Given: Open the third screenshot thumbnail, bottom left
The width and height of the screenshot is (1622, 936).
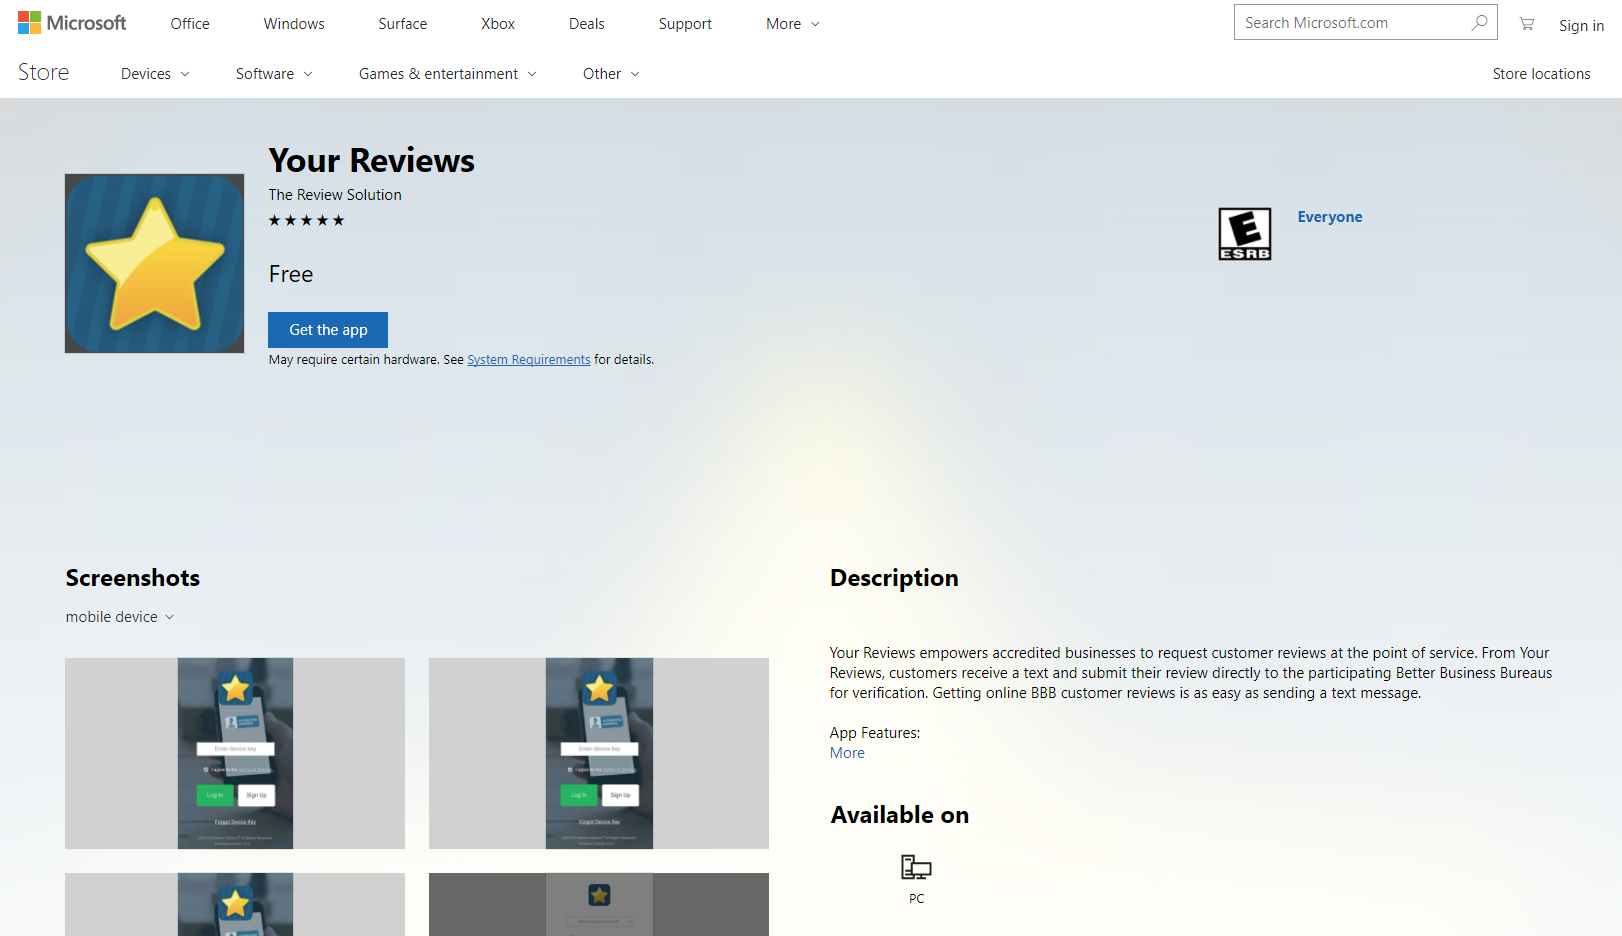Looking at the screenshot, I should pos(235,904).
